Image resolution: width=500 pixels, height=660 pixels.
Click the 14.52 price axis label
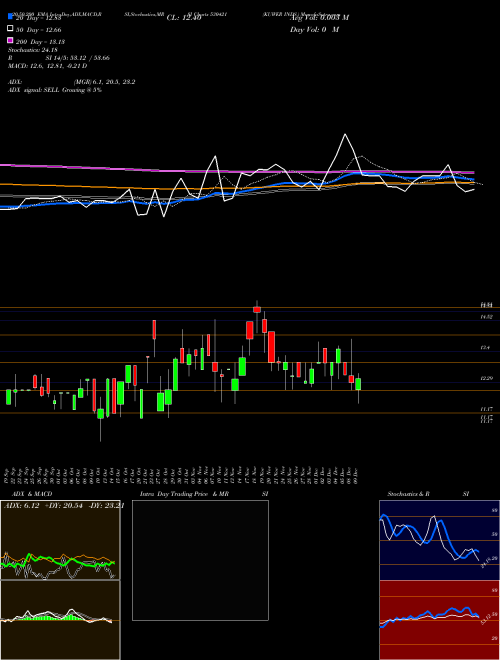click(x=486, y=317)
